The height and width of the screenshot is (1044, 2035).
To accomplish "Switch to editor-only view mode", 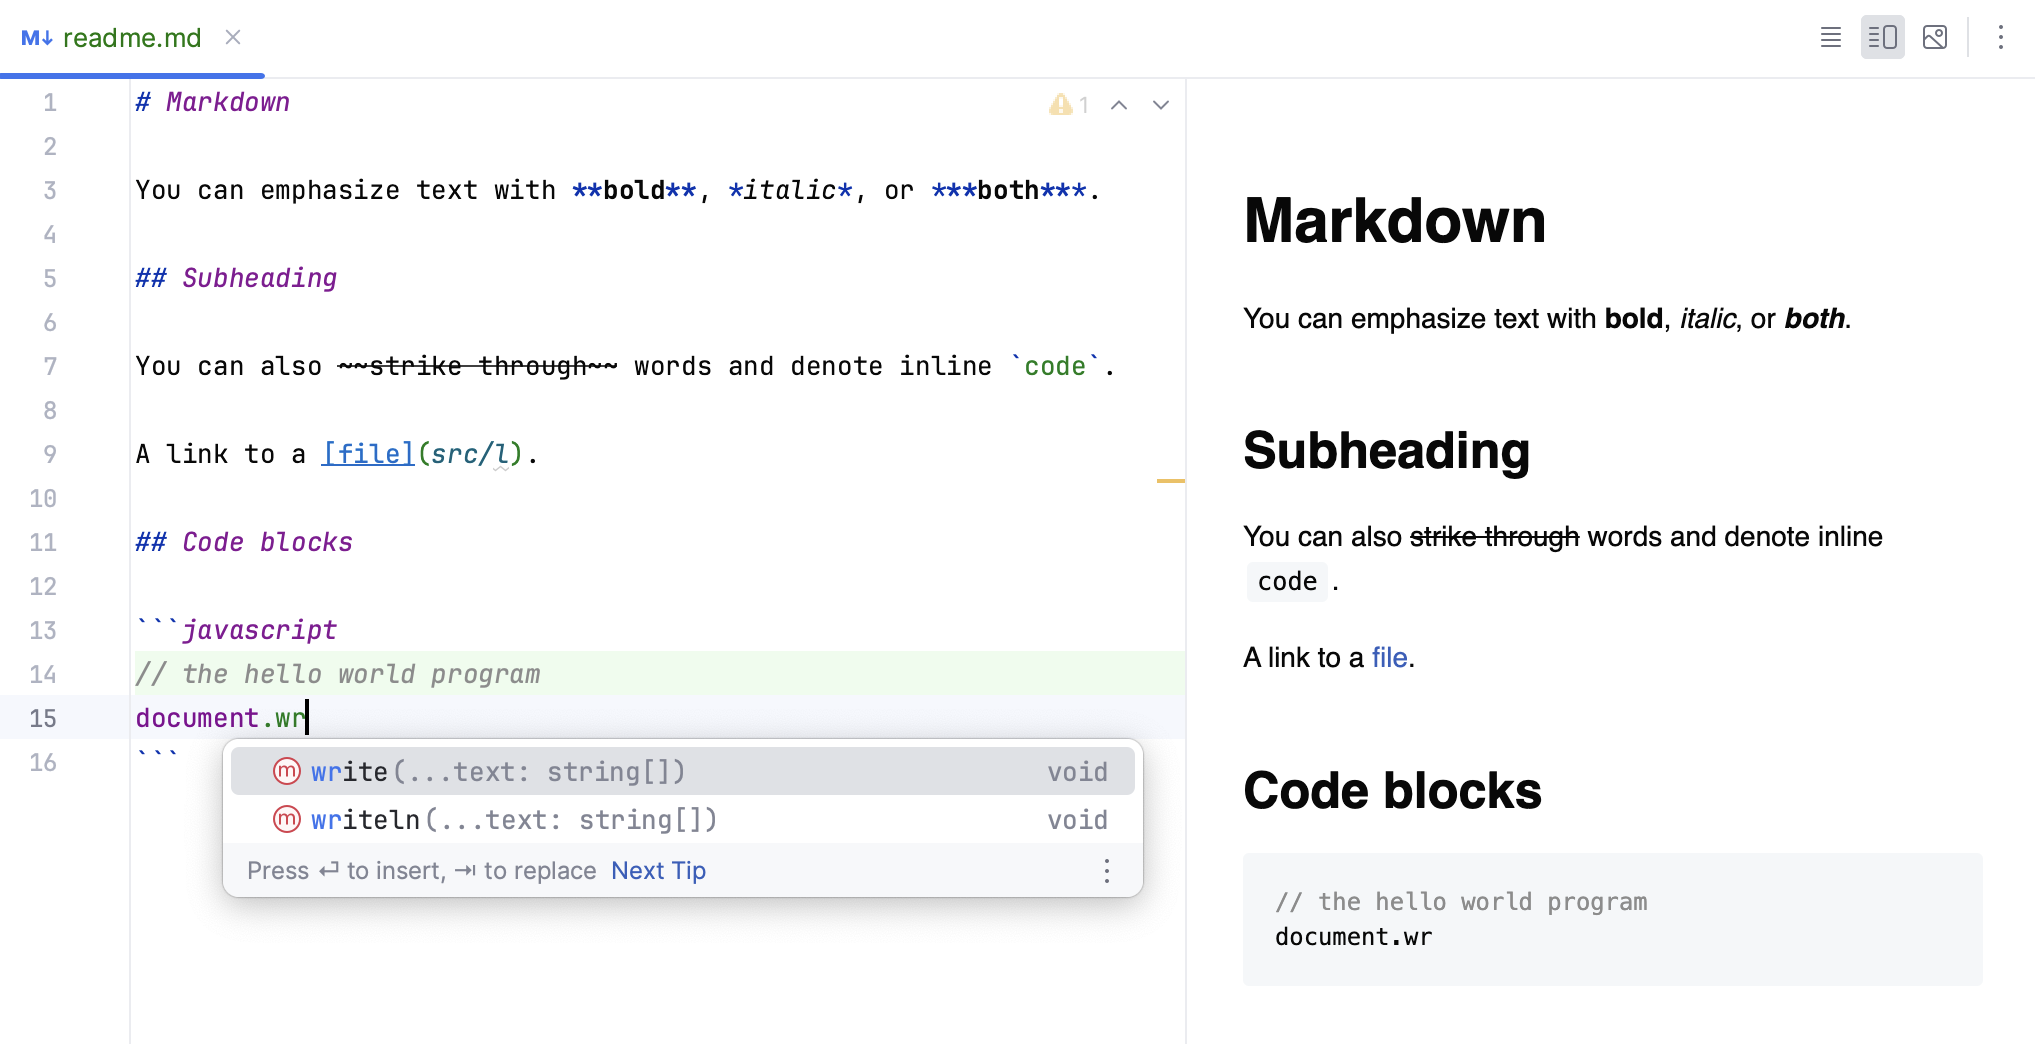I will [1830, 37].
